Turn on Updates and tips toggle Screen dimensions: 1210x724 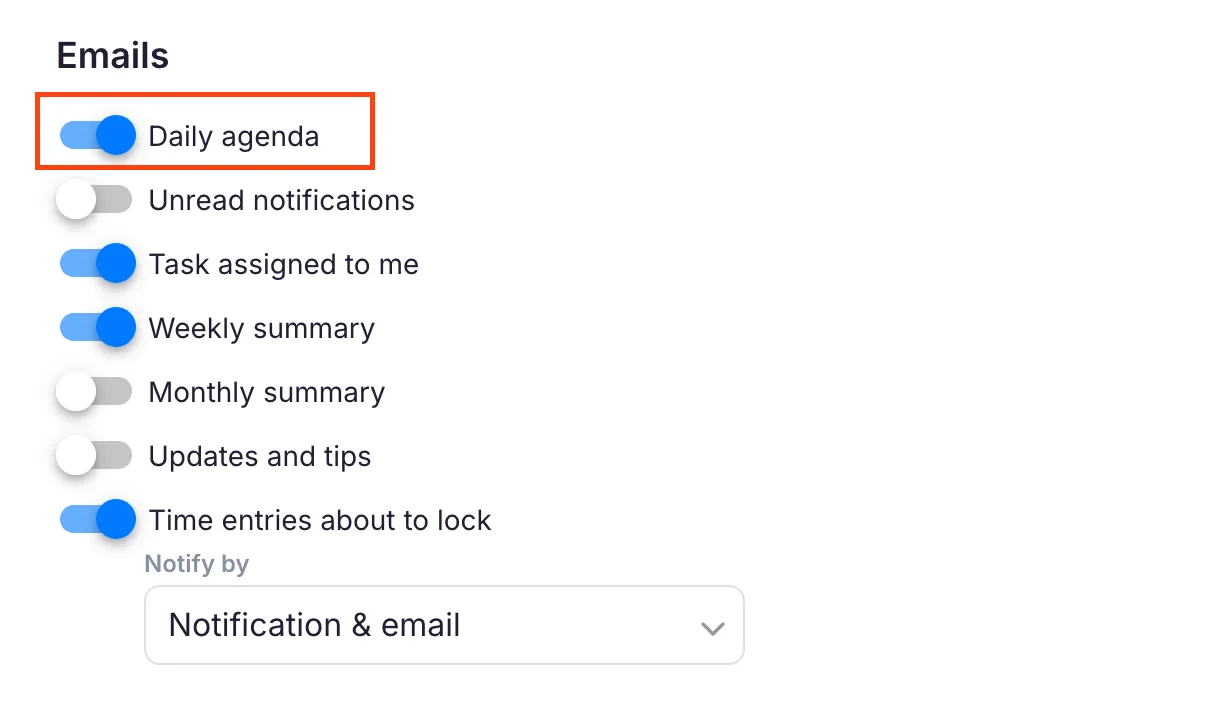coord(94,456)
